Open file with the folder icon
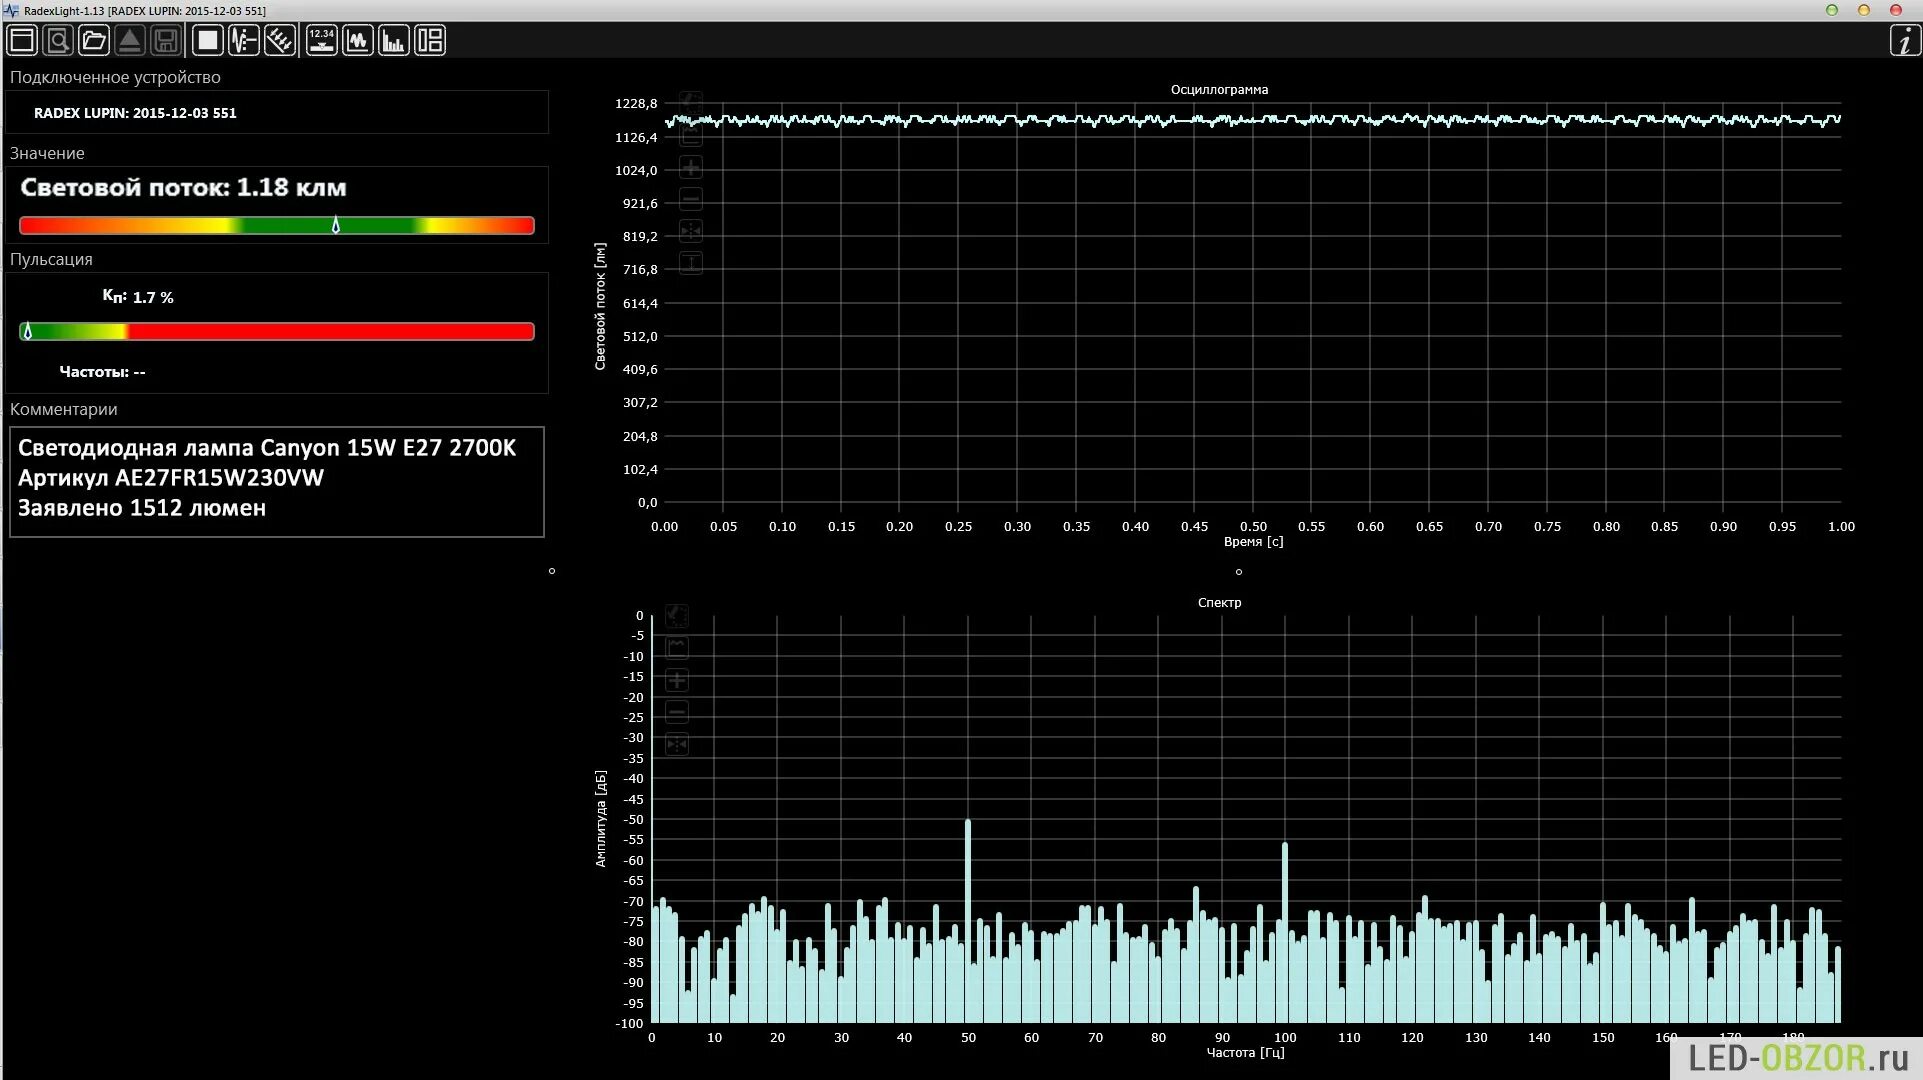The width and height of the screenshot is (1923, 1080). (94, 41)
